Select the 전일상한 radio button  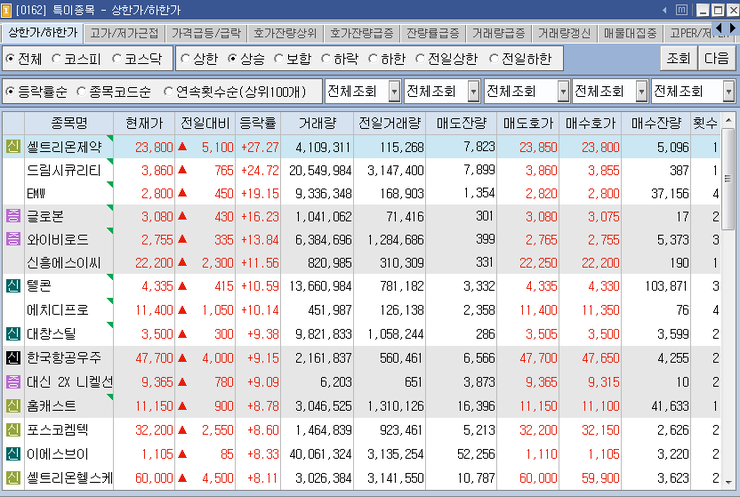420,59
